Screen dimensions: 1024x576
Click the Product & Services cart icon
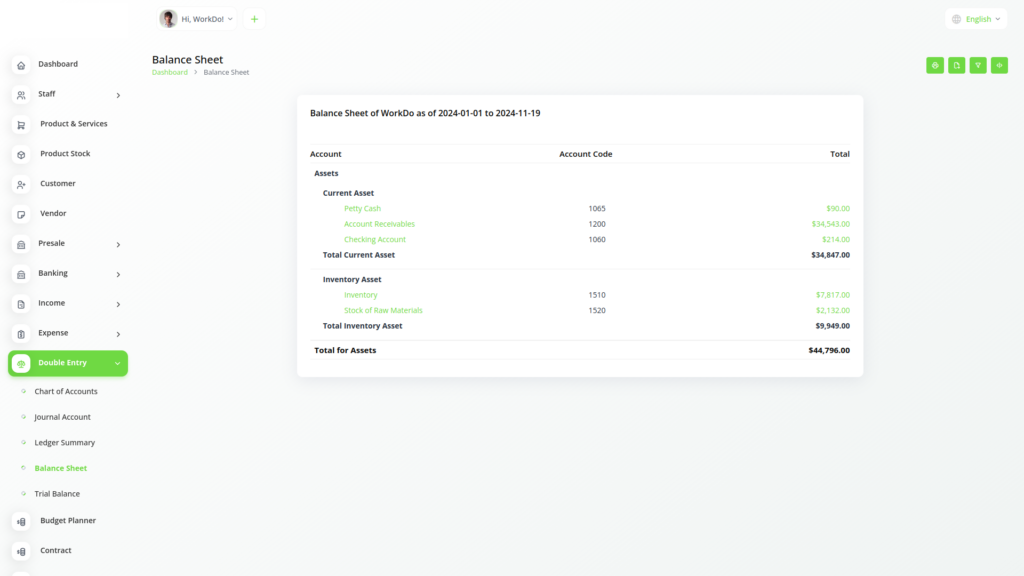(21, 125)
